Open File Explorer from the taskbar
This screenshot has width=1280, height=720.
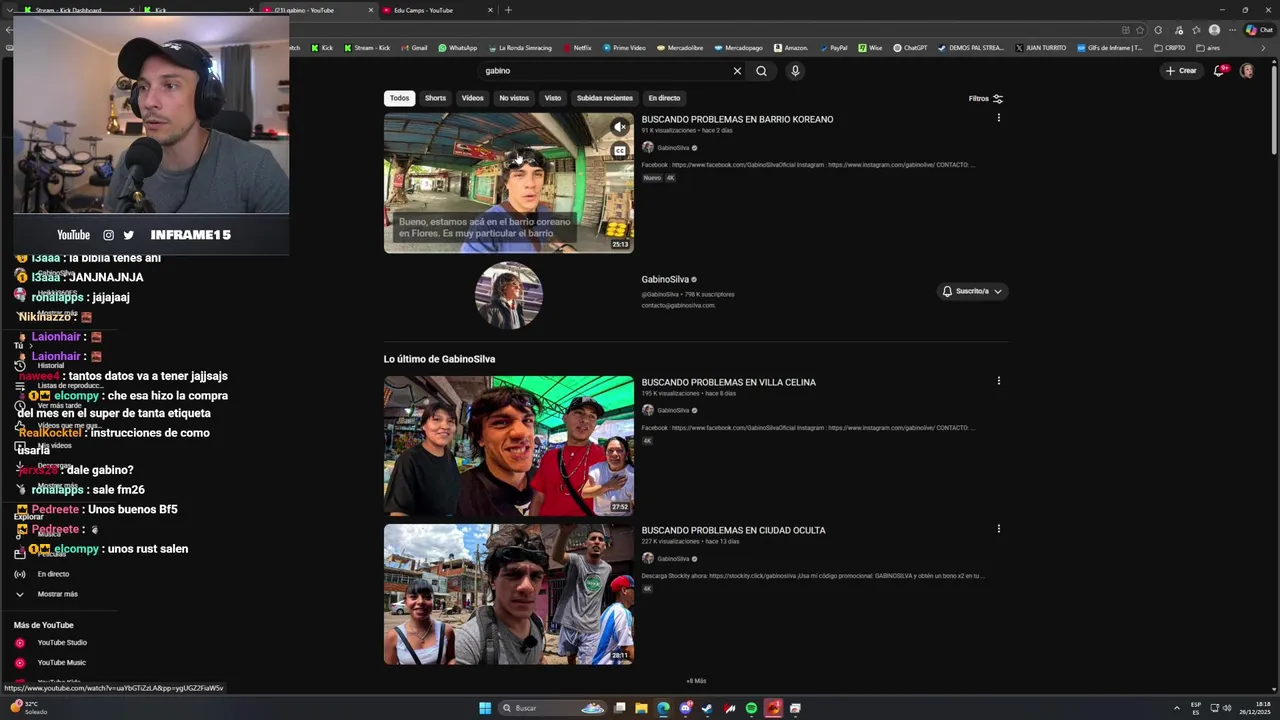(641, 708)
